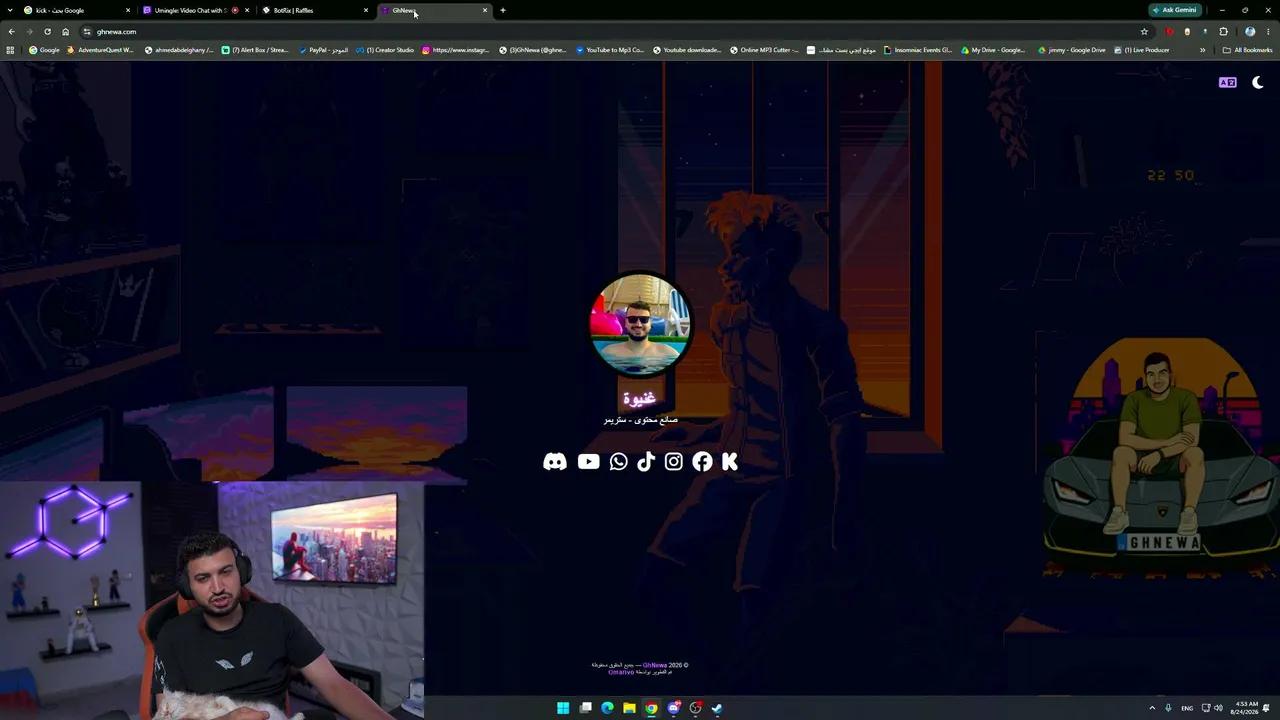Open the TikTok profile icon
This screenshot has width=1280, height=720.
[646, 461]
